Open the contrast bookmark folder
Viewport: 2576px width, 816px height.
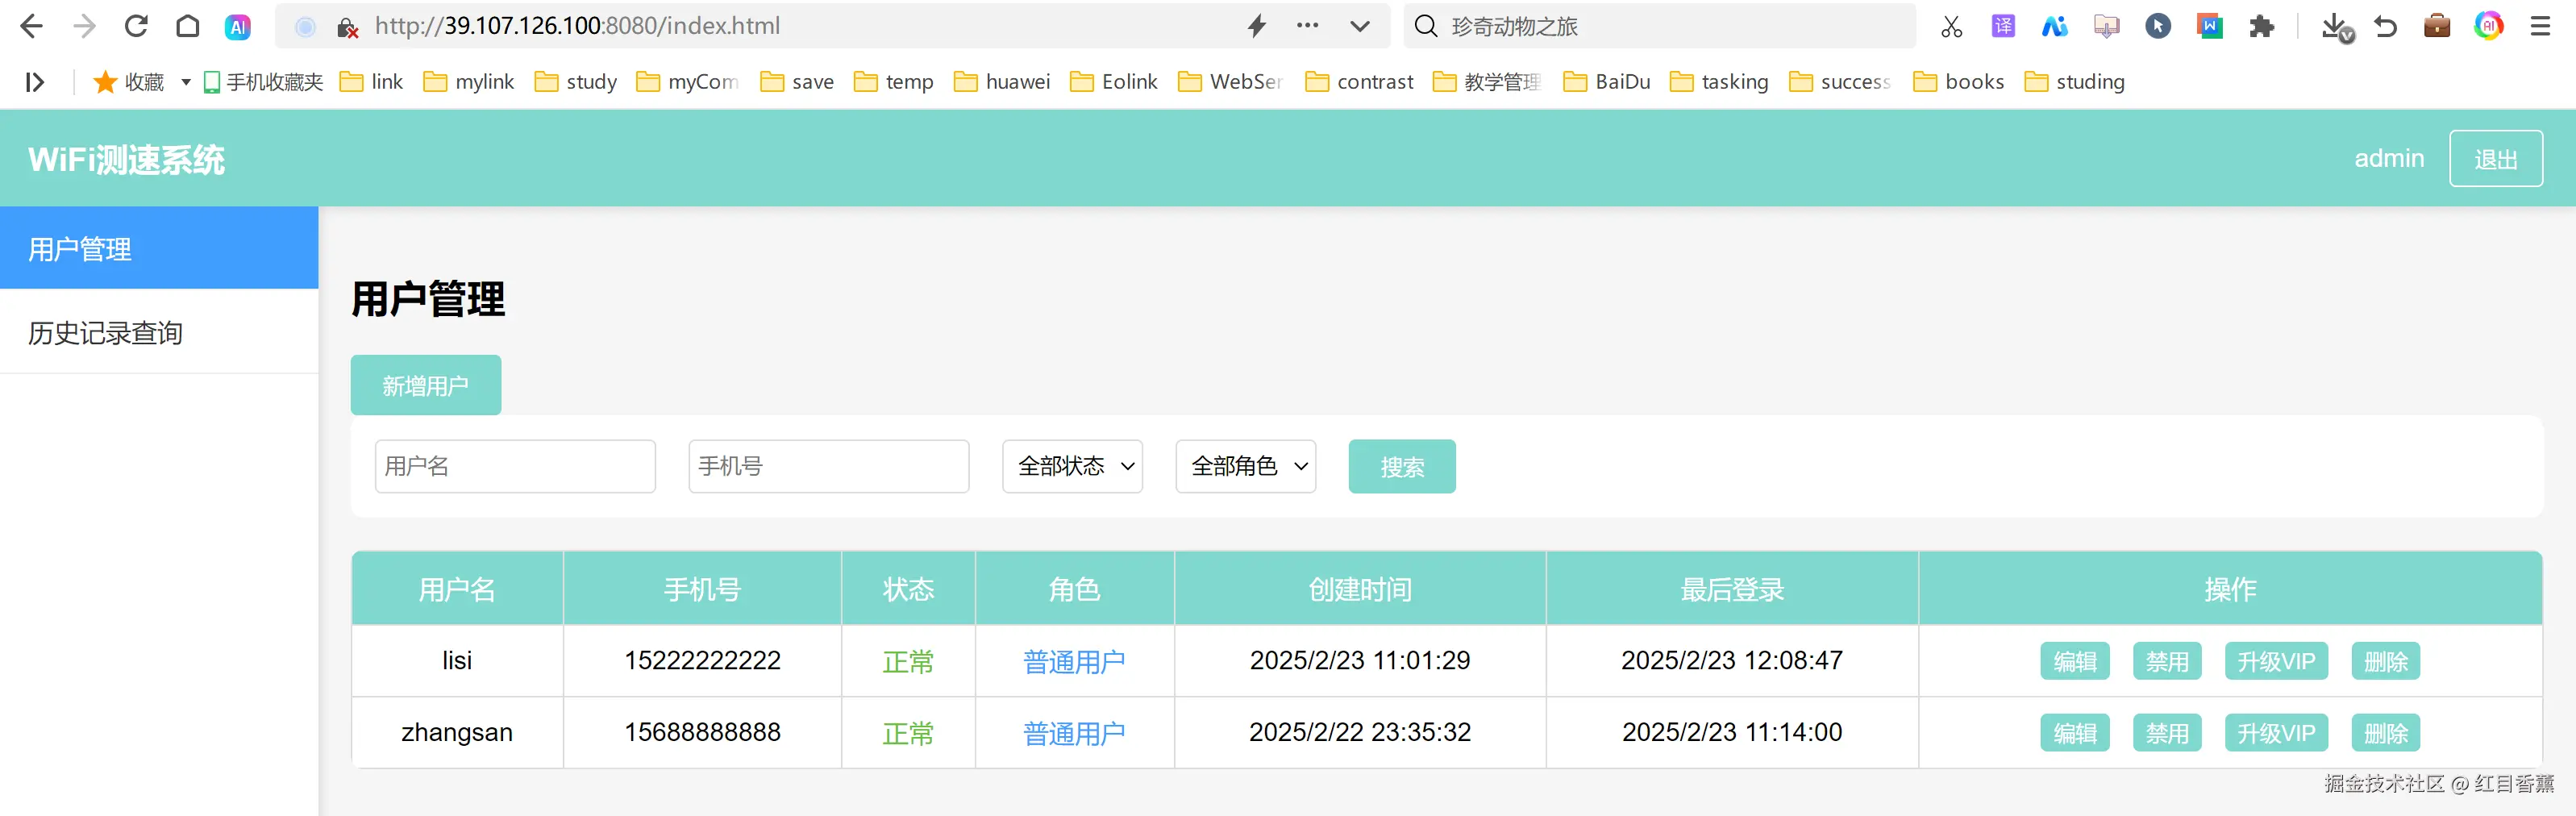click(x=1360, y=82)
